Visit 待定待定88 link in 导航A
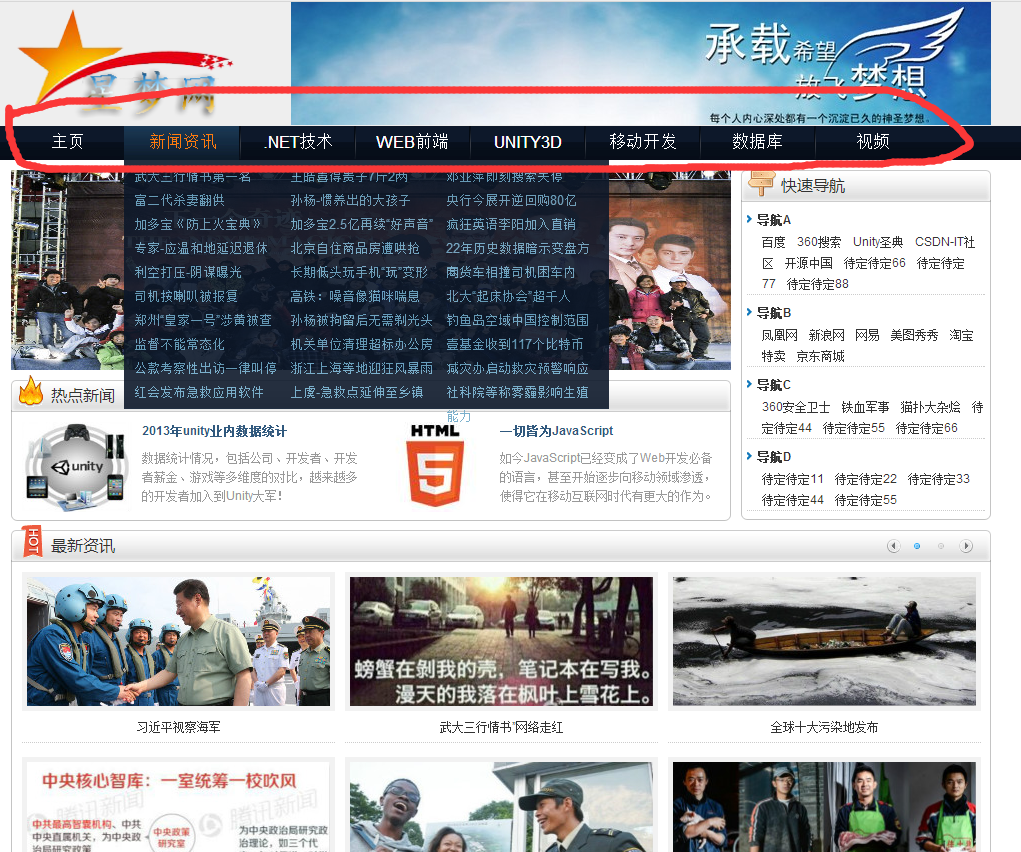 point(818,284)
